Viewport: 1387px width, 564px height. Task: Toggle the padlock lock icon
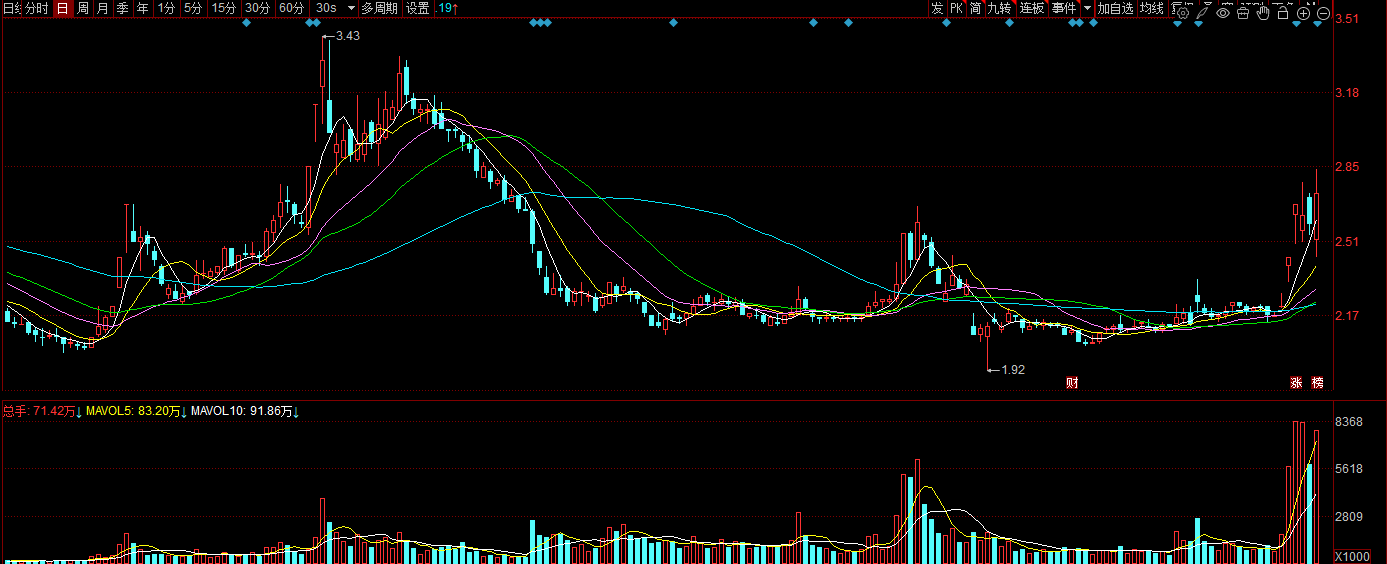pos(1283,13)
